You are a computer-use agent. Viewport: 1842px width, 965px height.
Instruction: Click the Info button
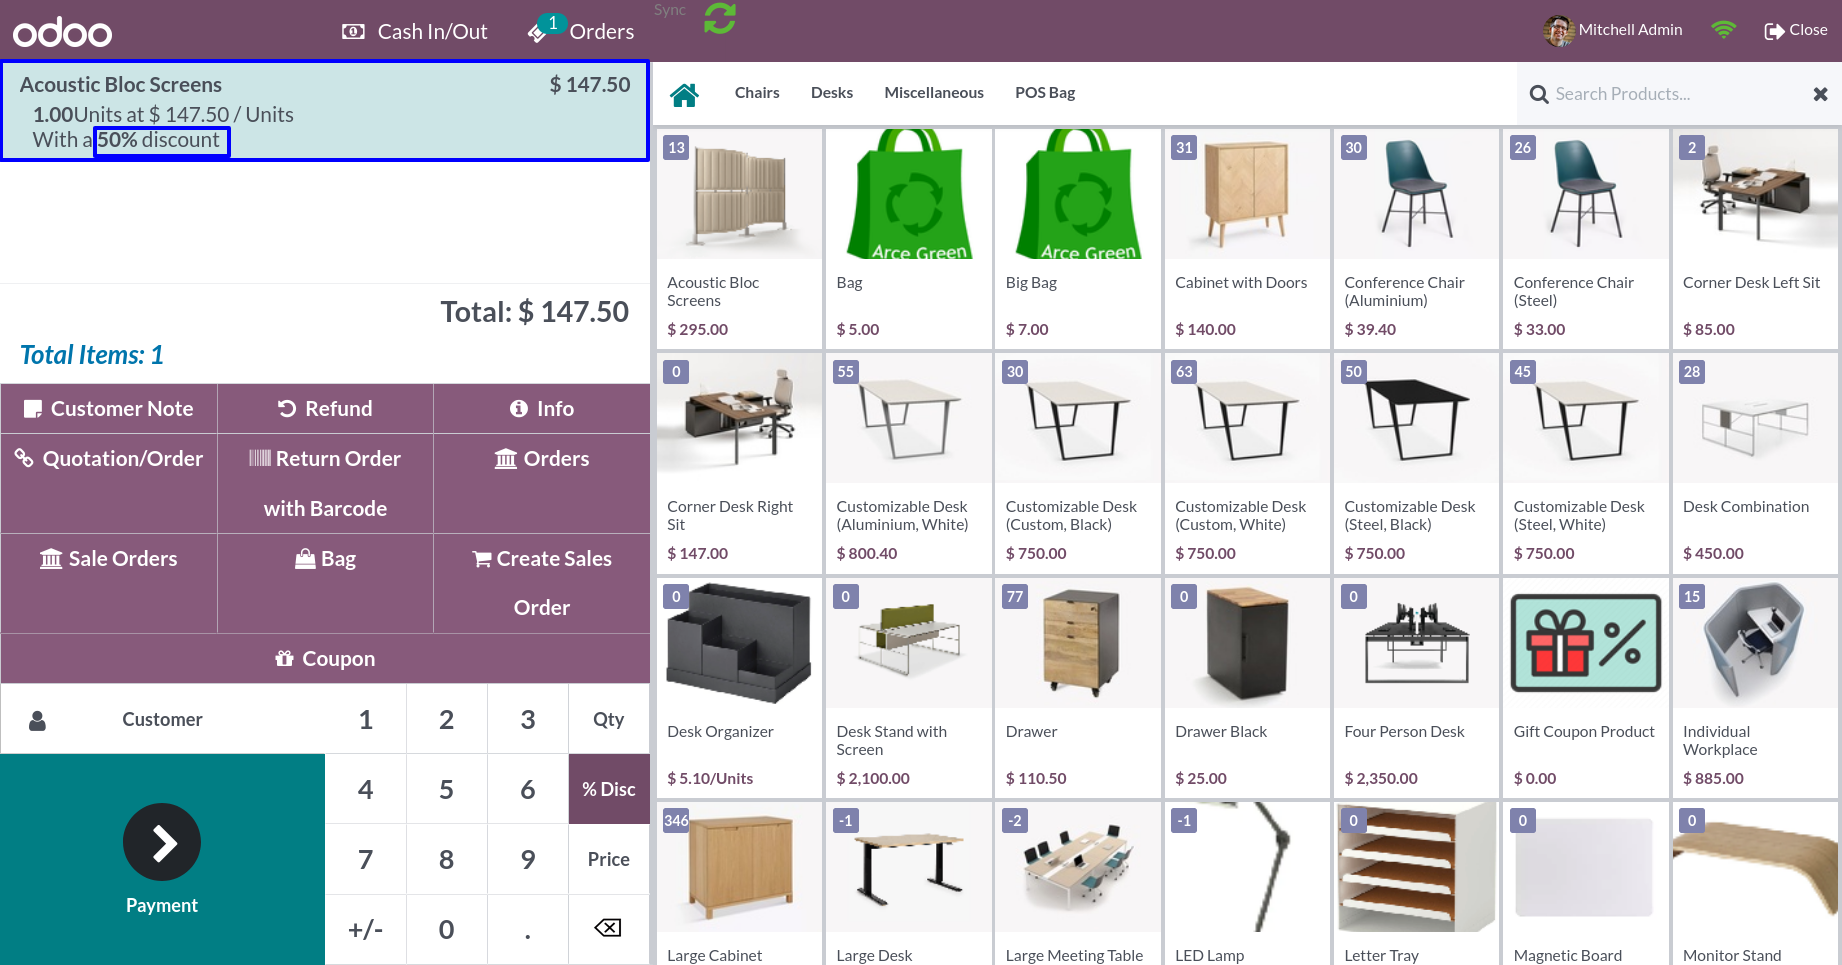[542, 409]
